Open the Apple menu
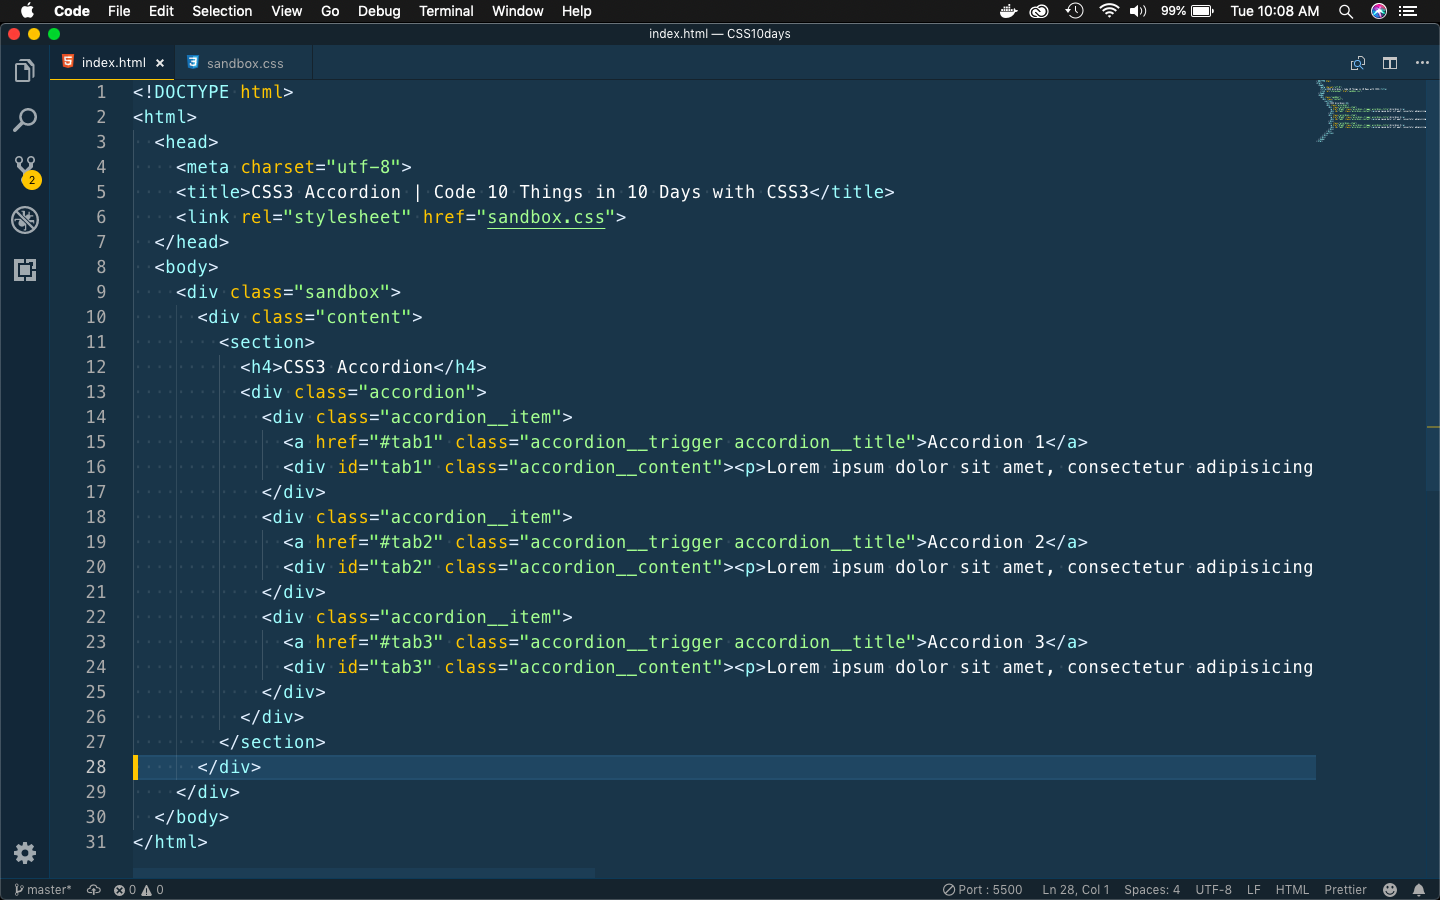The image size is (1440, 900). (27, 11)
